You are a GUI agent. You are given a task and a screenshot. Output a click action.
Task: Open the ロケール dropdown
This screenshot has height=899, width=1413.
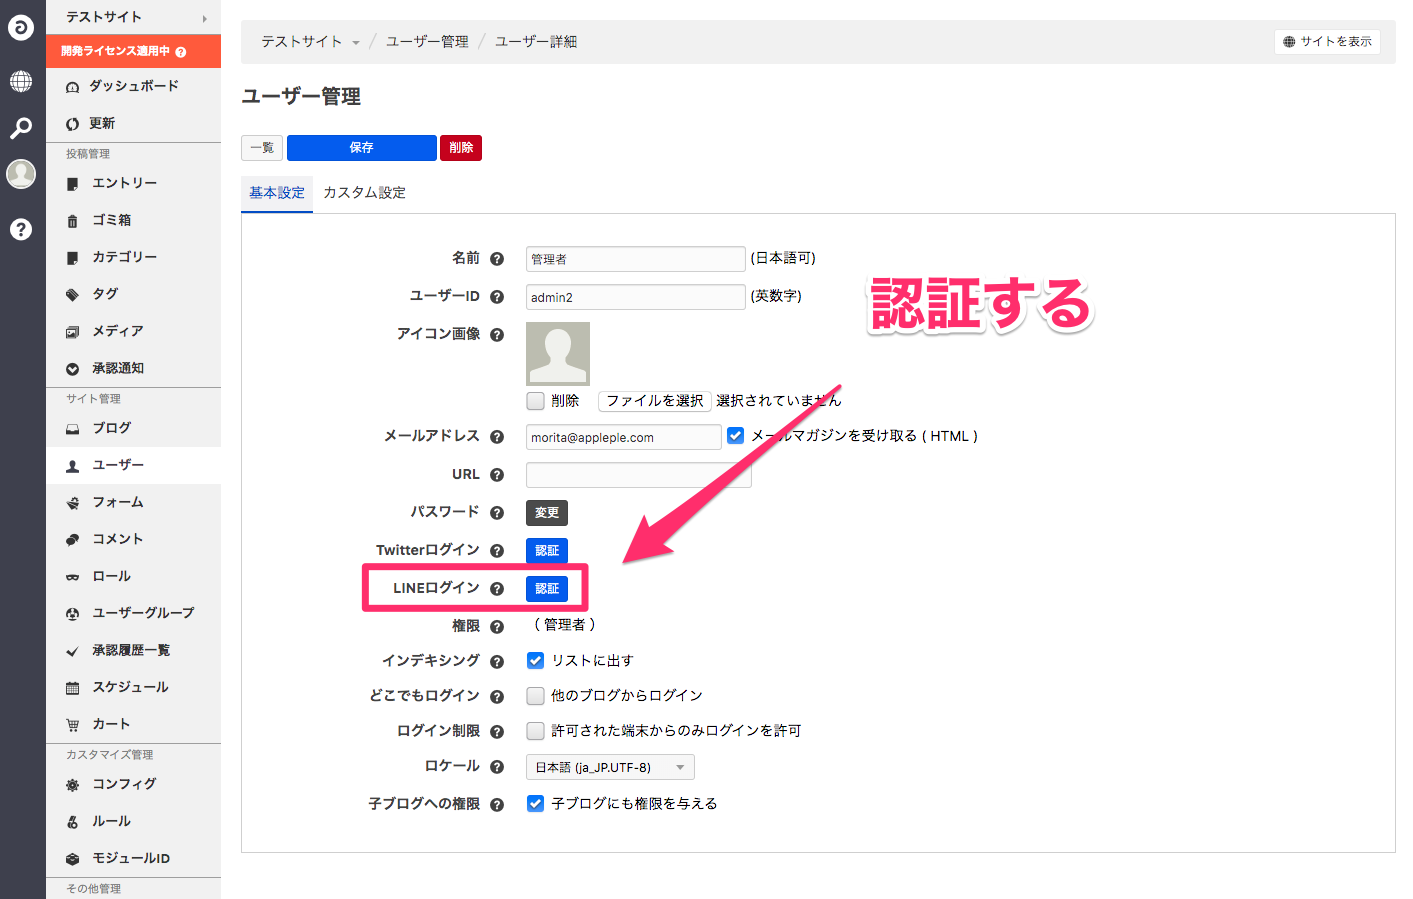[x=610, y=767]
